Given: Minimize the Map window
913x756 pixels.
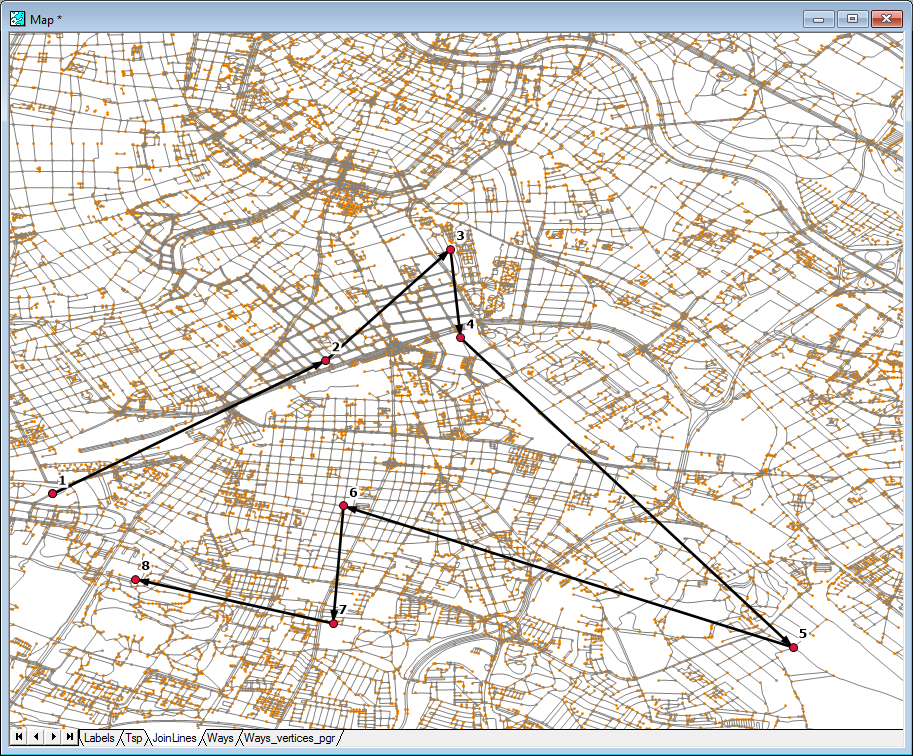Looking at the screenshot, I should tap(819, 19).
